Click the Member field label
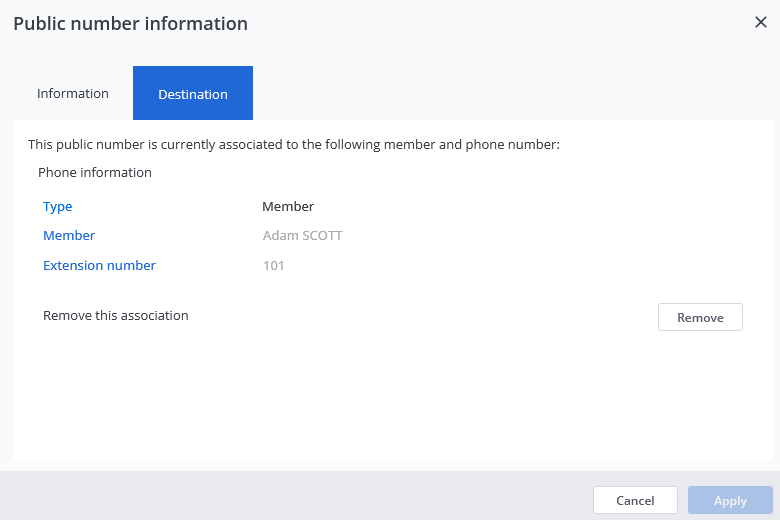The image size is (780, 520). click(69, 236)
